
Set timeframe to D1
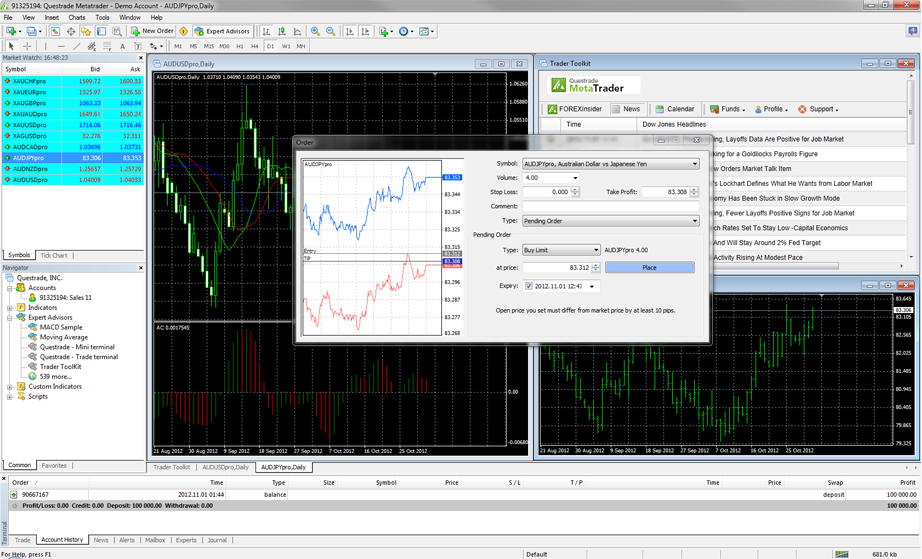[x=270, y=46]
